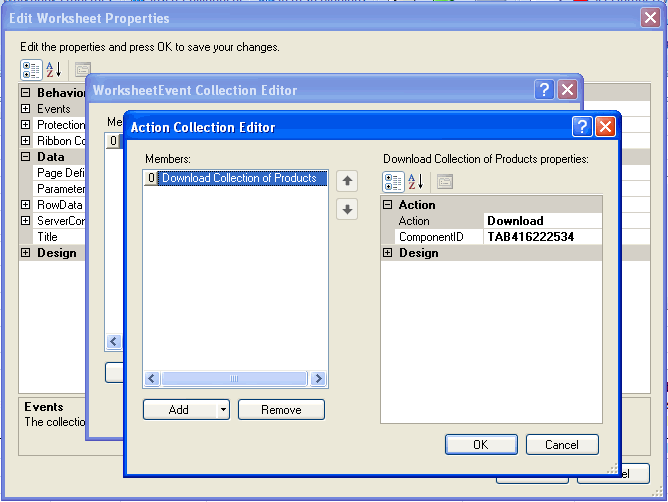
Task: Select Parameter property in Worksheet Properties
Action: click(x=60, y=189)
